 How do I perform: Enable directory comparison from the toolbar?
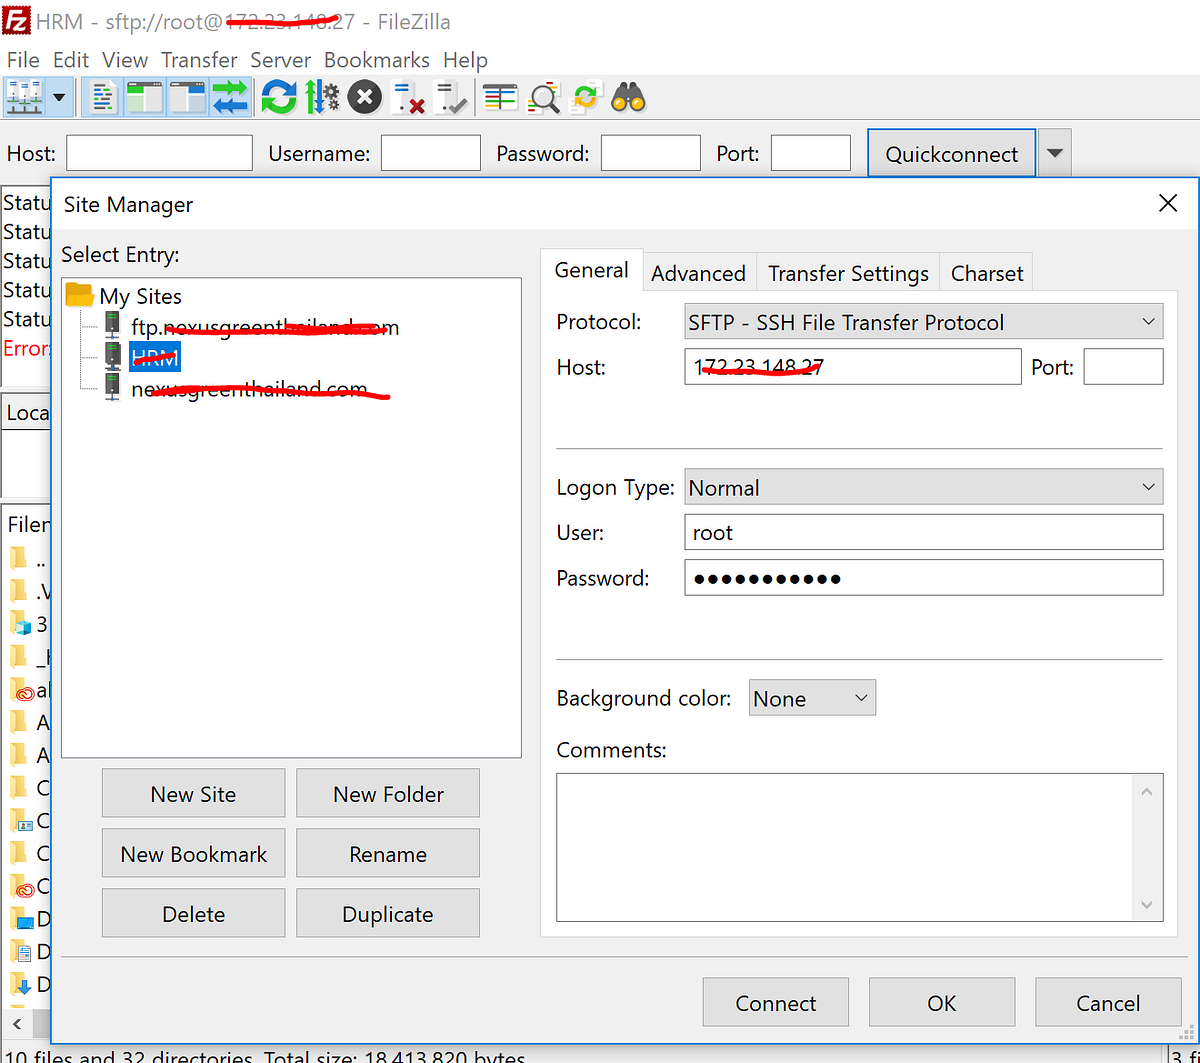click(499, 97)
